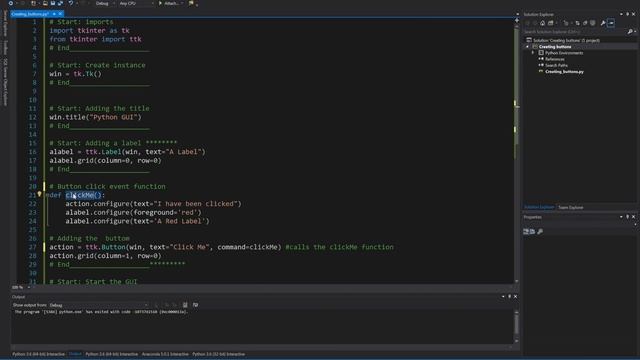Click the Server Explorer side tab
This screenshot has width=640, height=360.
coord(5,23)
